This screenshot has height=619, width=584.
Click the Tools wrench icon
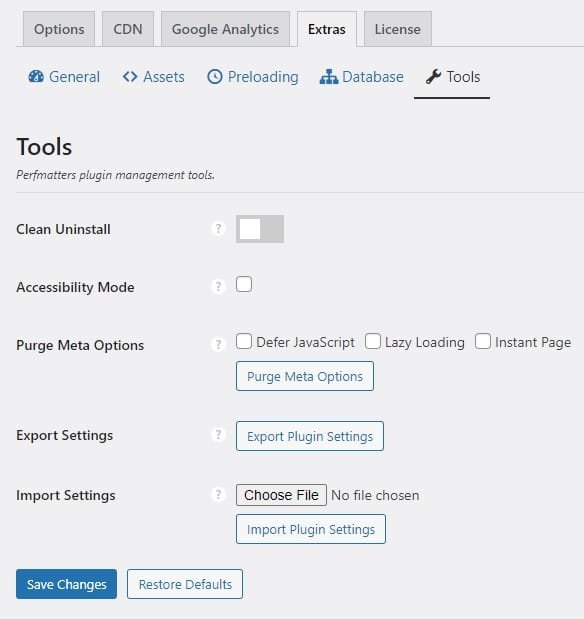coord(433,77)
